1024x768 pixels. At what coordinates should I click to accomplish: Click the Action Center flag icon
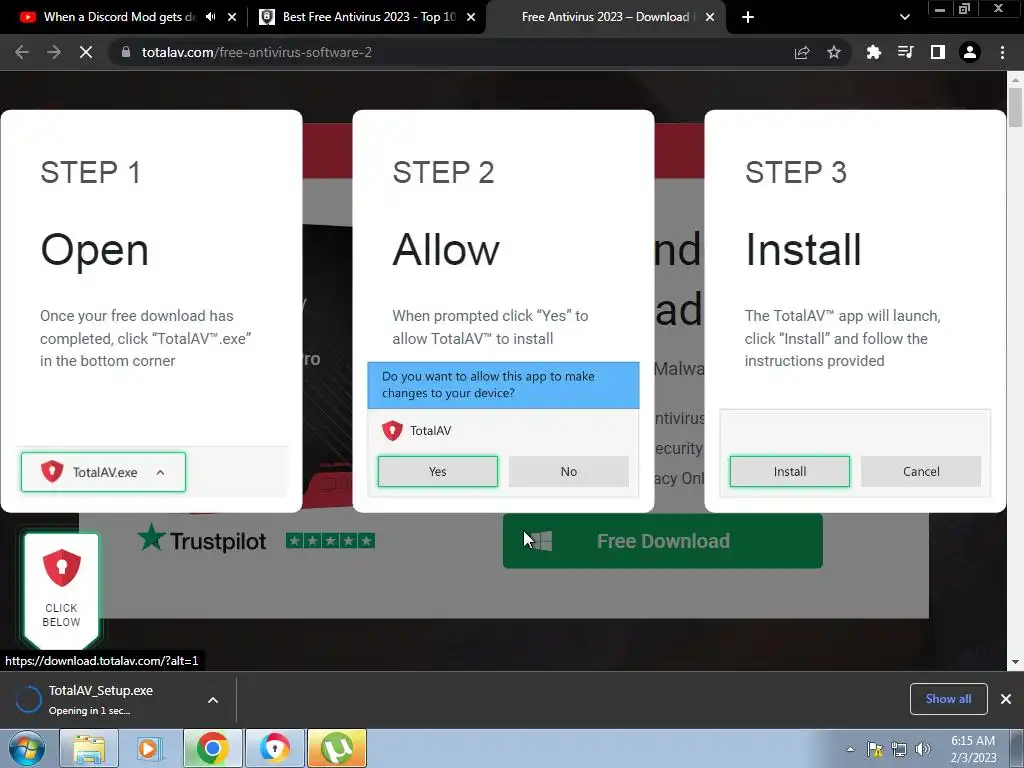click(874, 749)
